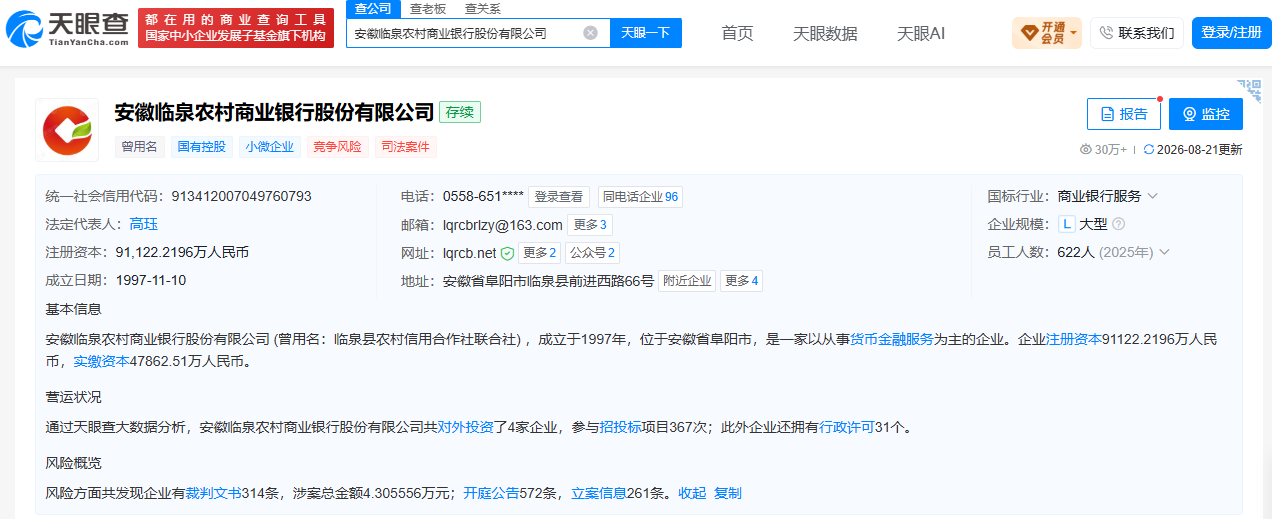This screenshot has width=1272, height=519.
Task: Click the 司法案件 tag
Action: [x=405, y=147]
